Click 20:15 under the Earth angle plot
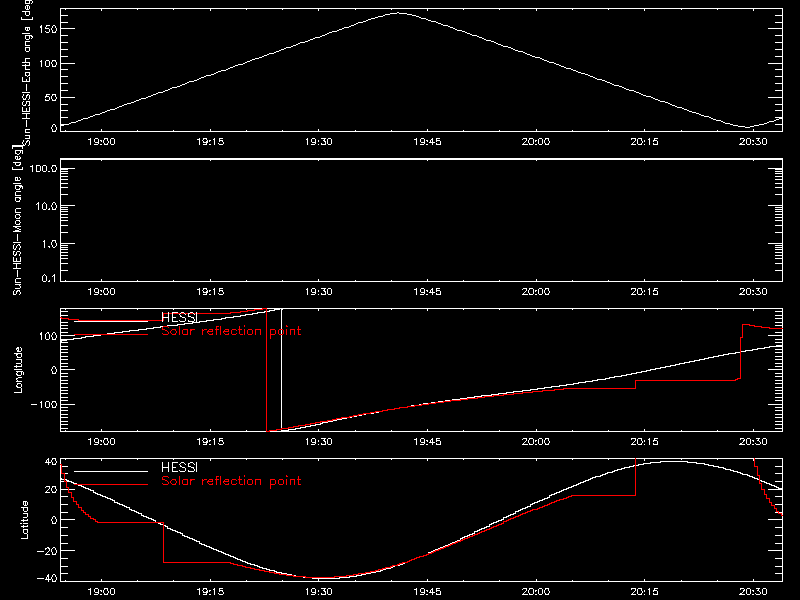800x600 pixels. [644, 141]
